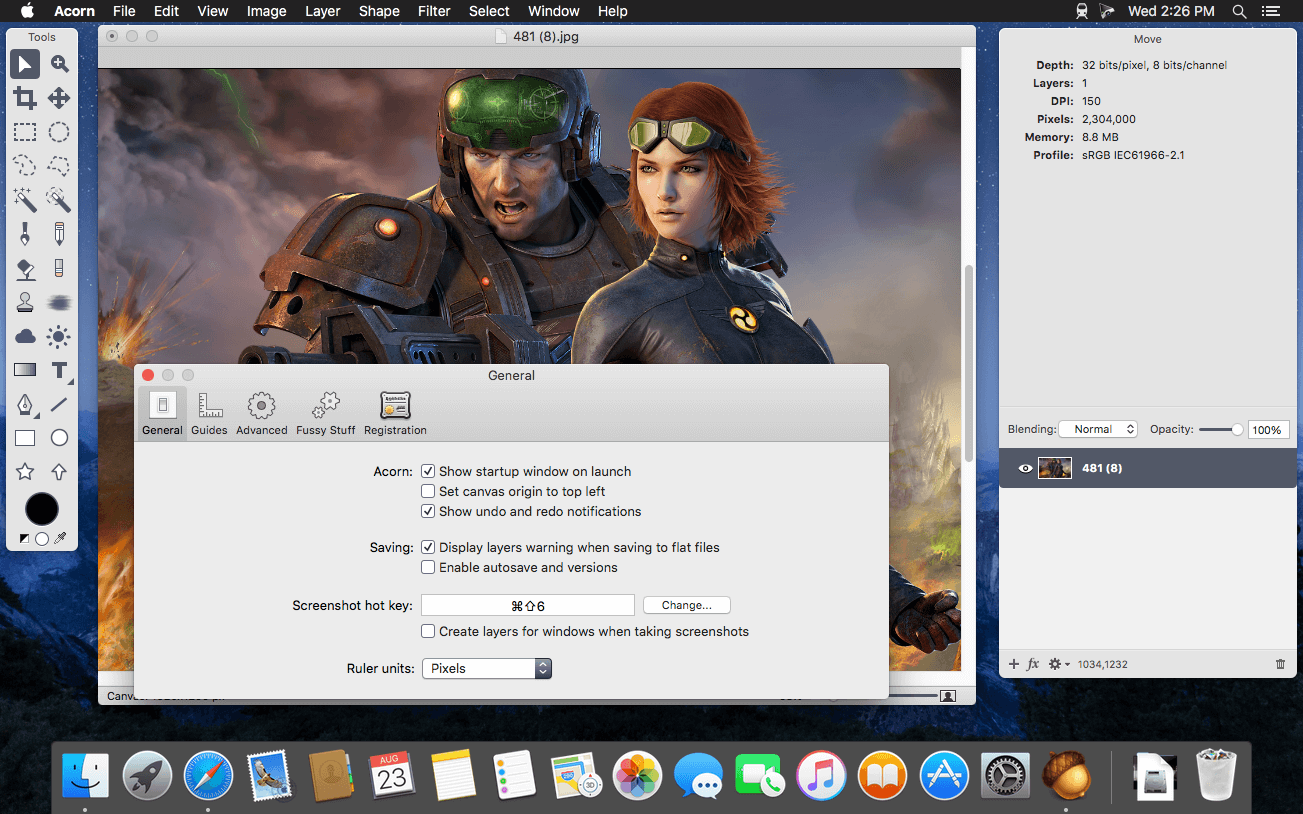Open the Ruler units Pixels dropdown
The width and height of the screenshot is (1303, 814).
(x=486, y=668)
